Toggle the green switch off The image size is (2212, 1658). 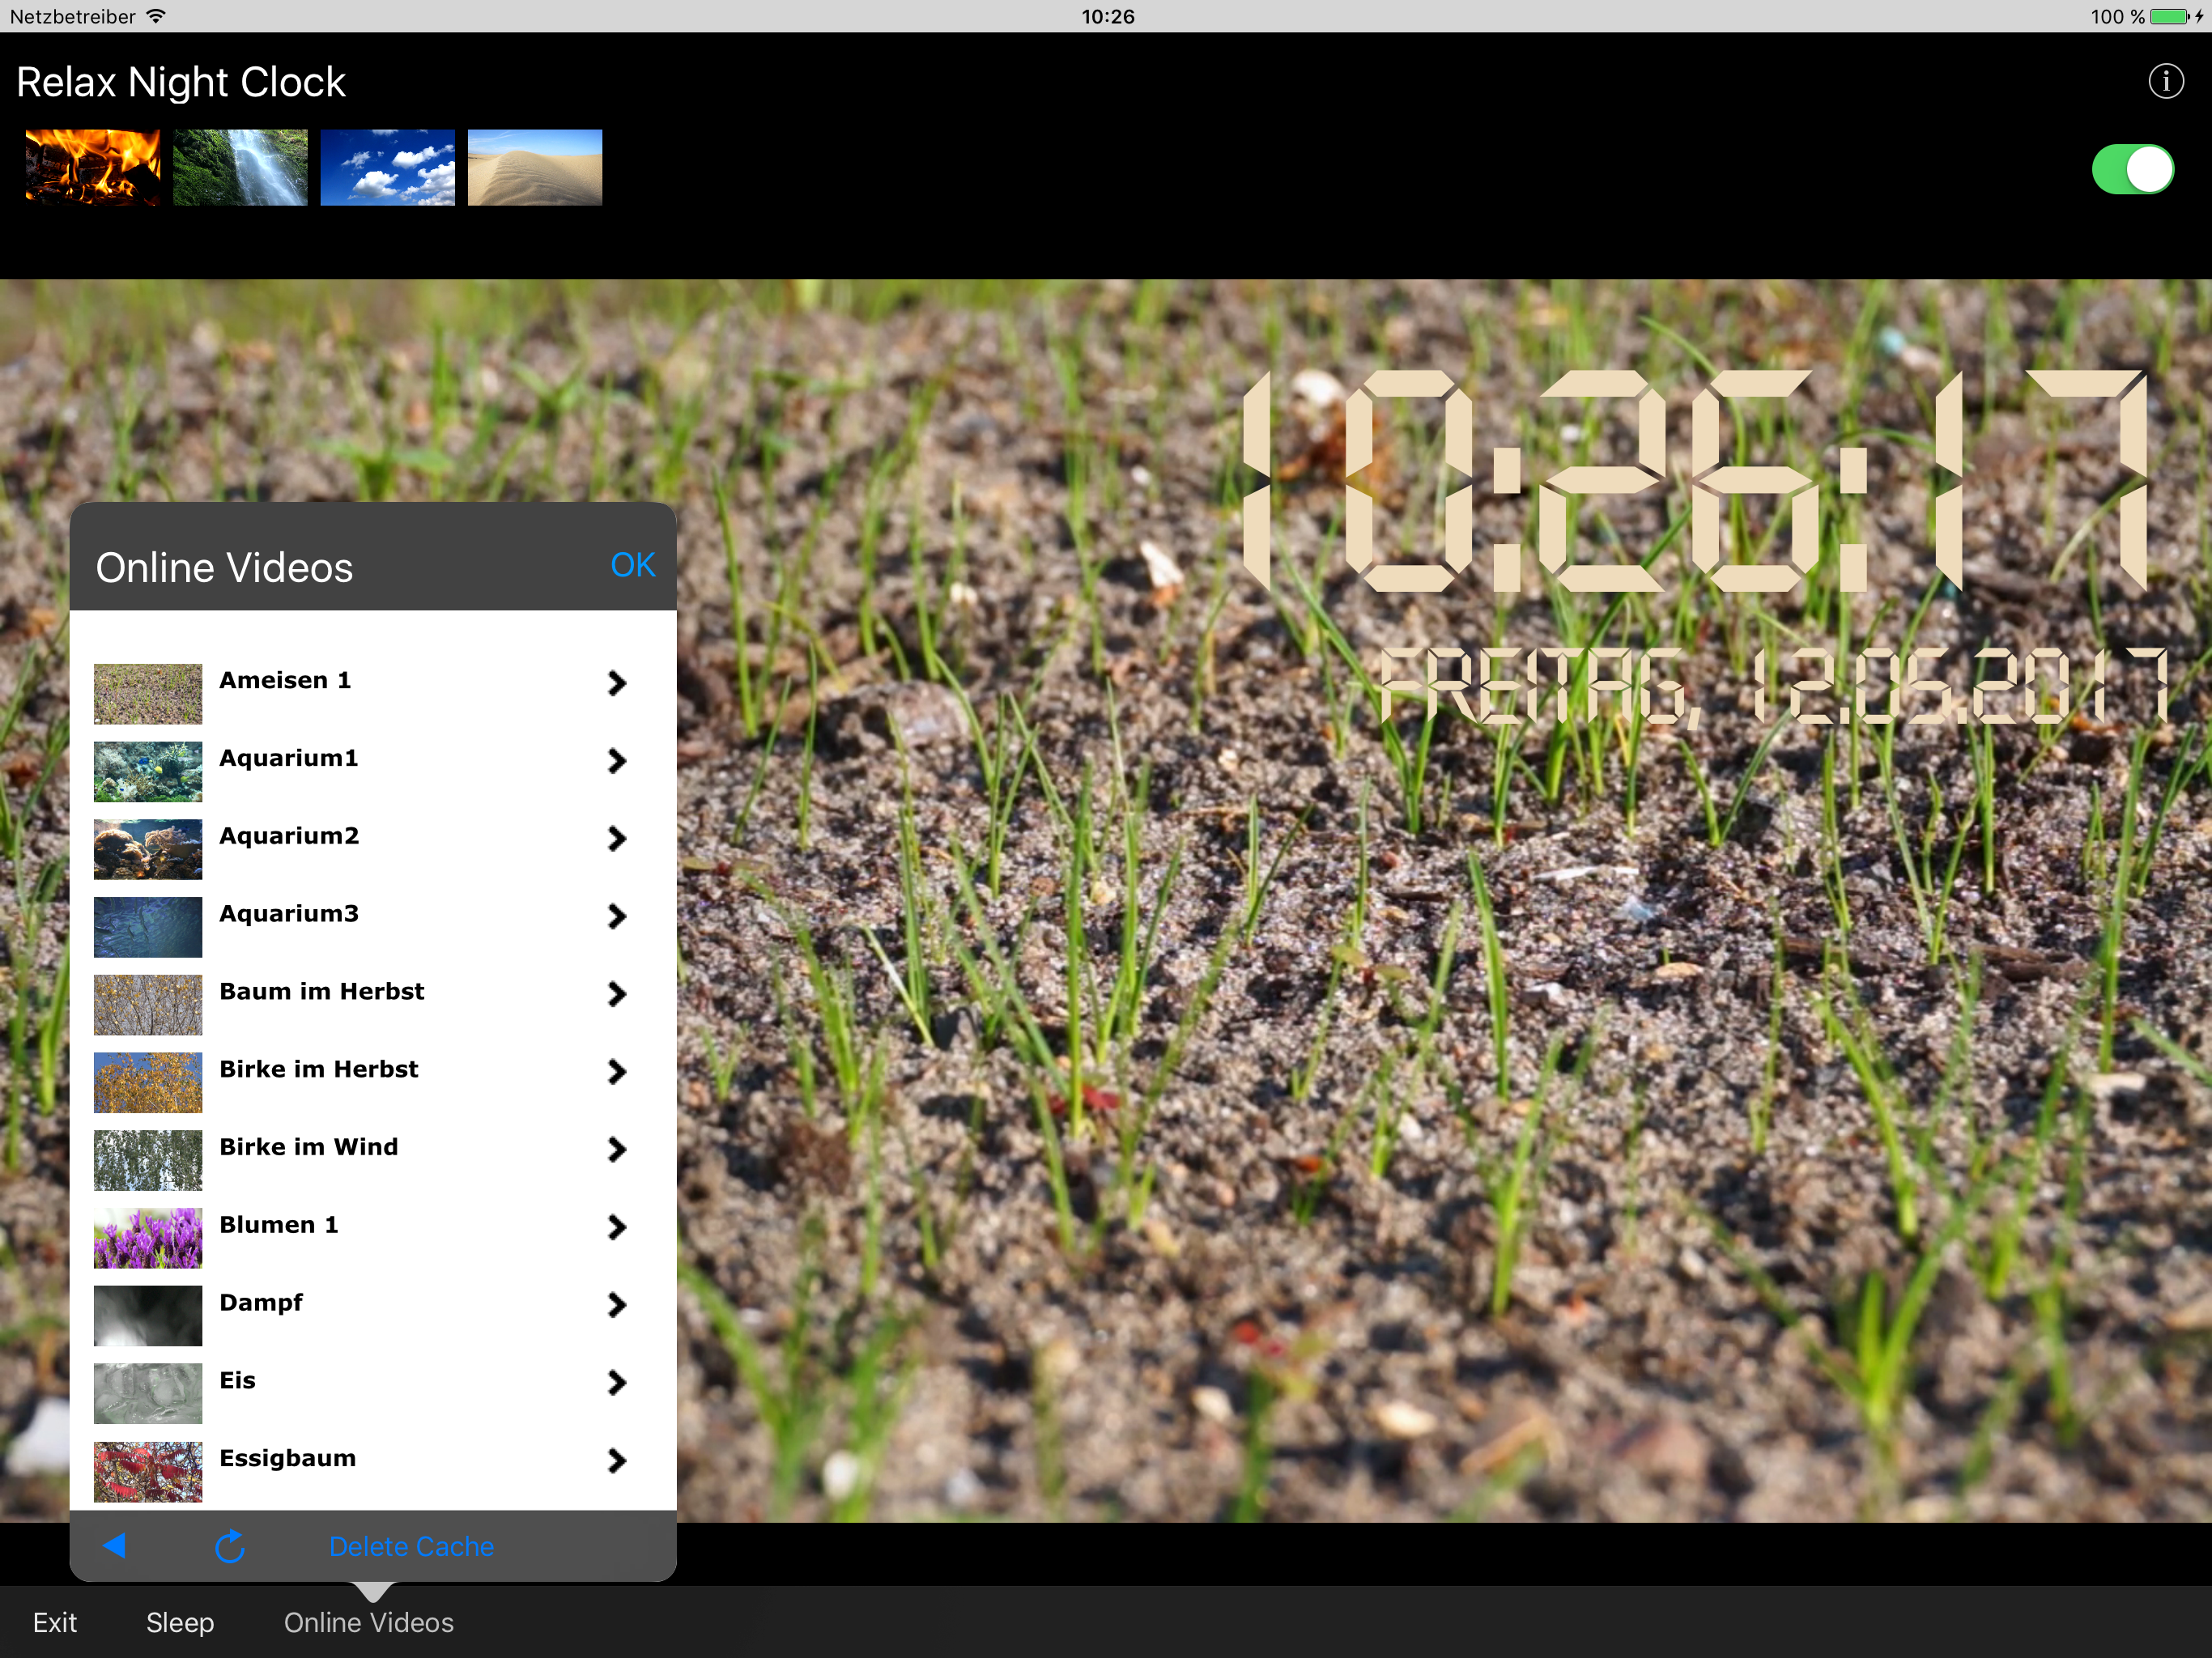[x=2132, y=169]
